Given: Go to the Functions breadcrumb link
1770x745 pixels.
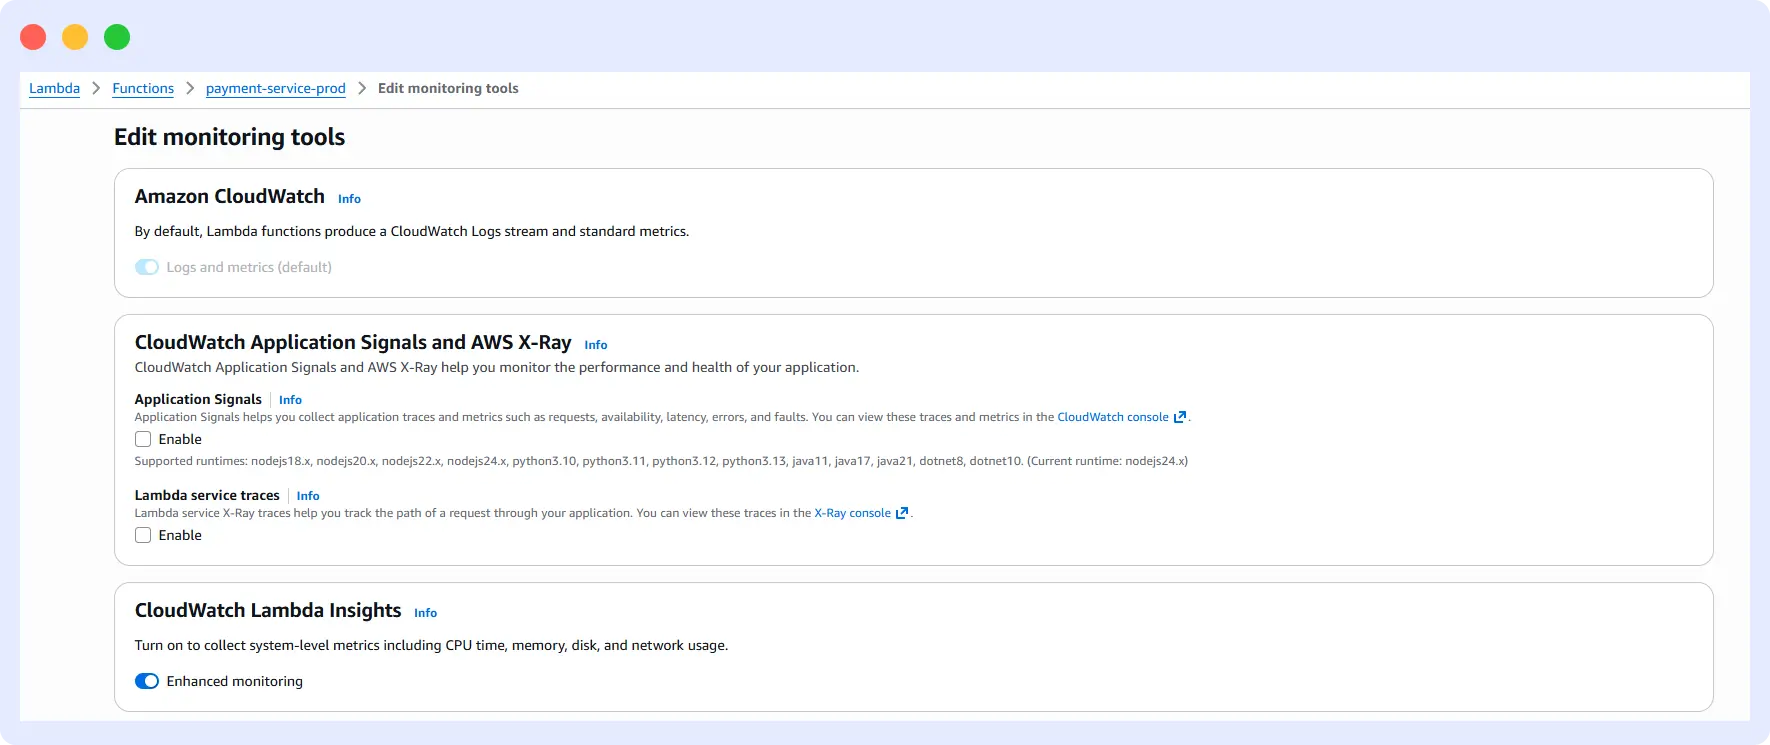Looking at the screenshot, I should pyautogui.click(x=143, y=88).
